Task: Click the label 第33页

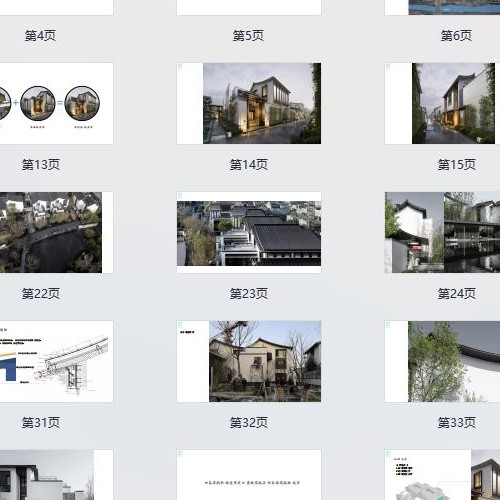Action: click(x=457, y=423)
